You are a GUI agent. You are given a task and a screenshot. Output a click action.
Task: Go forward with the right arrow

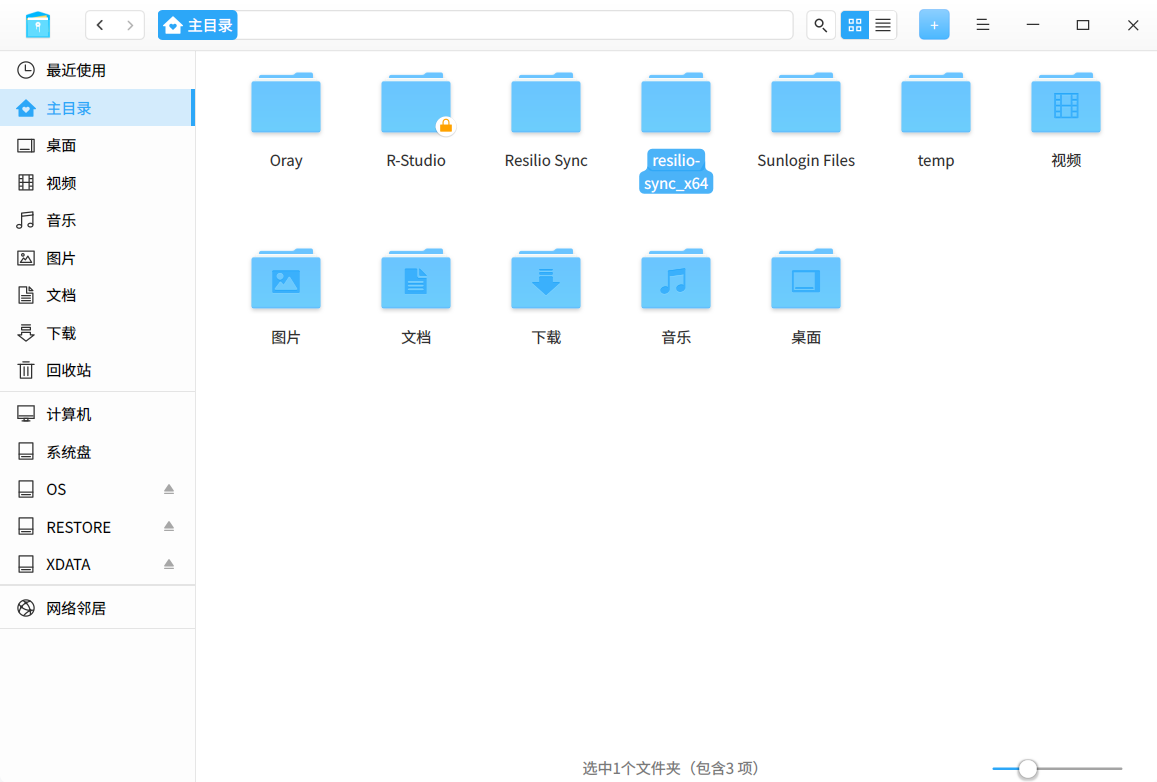coord(130,25)
